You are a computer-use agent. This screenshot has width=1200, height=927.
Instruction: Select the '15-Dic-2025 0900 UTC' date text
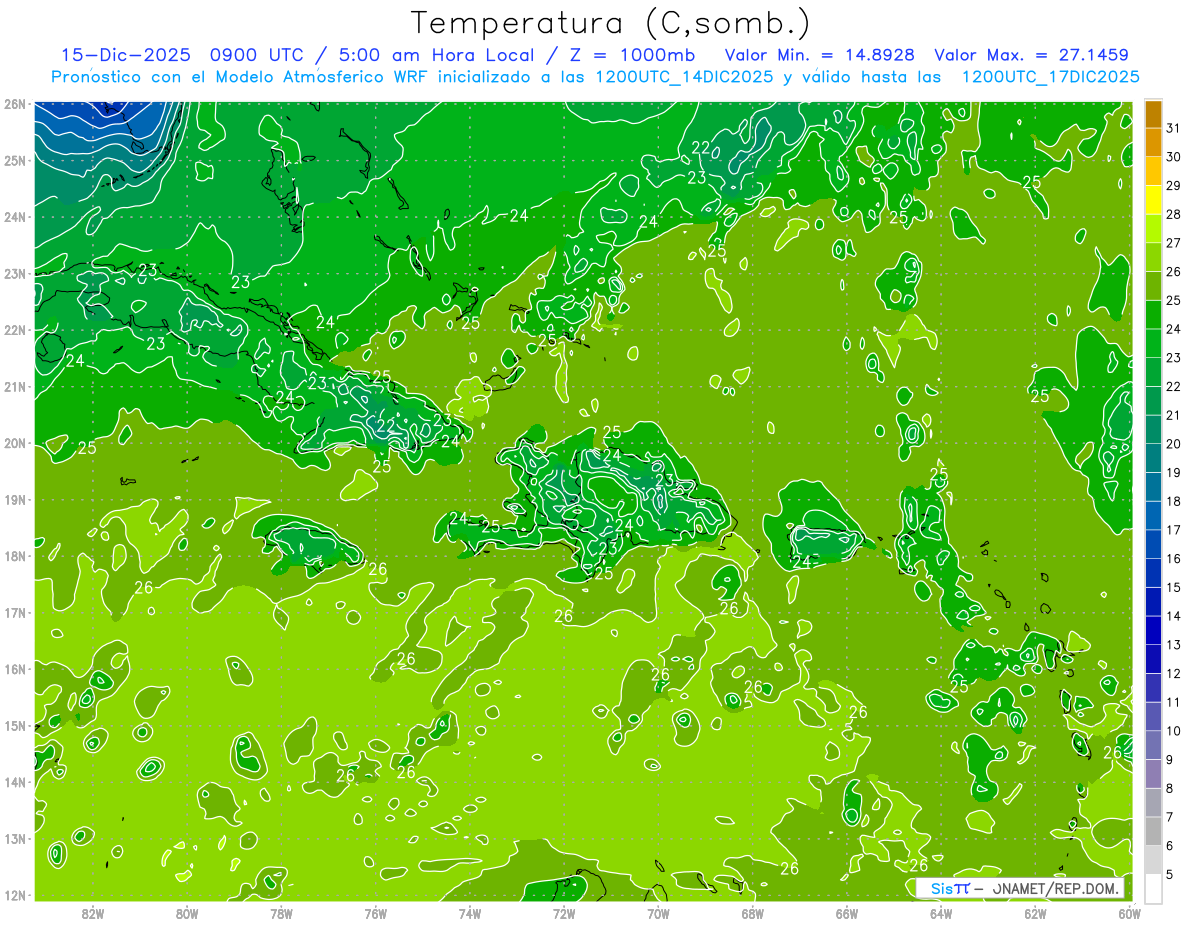coord(182,55)
